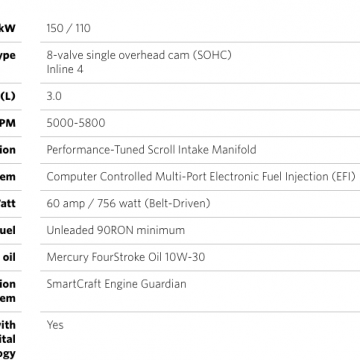Click the 3.0 displacement value
Screen dimensions: 360x360
click(x=54, y=96)
